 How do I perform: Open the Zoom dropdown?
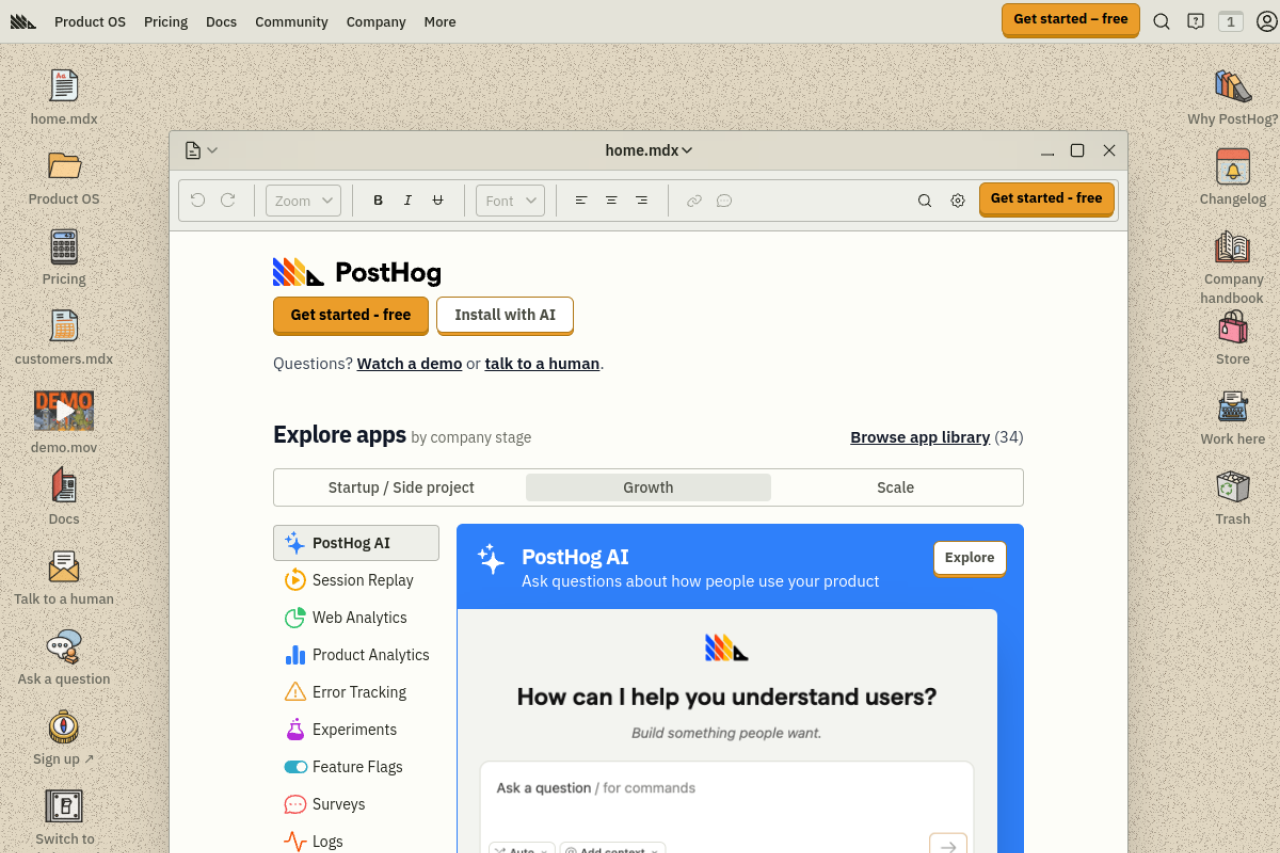click(303, 201)
